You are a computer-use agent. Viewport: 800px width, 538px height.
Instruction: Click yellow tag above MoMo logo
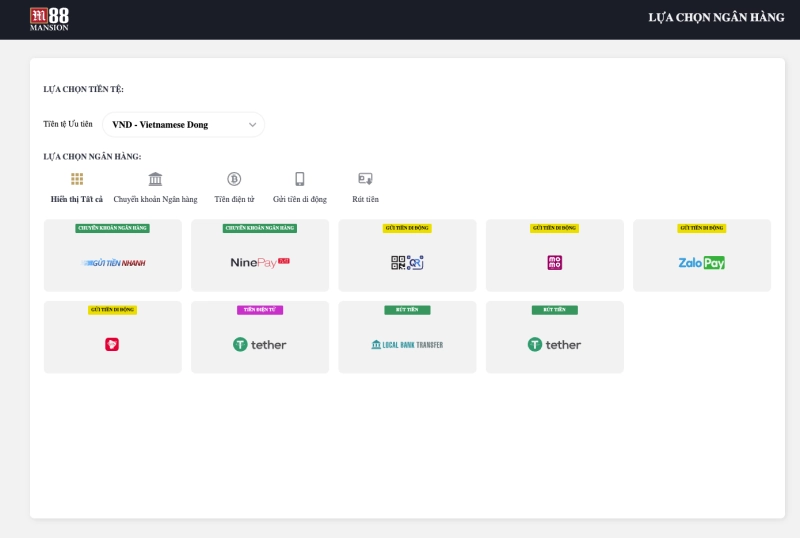point(555,228)
